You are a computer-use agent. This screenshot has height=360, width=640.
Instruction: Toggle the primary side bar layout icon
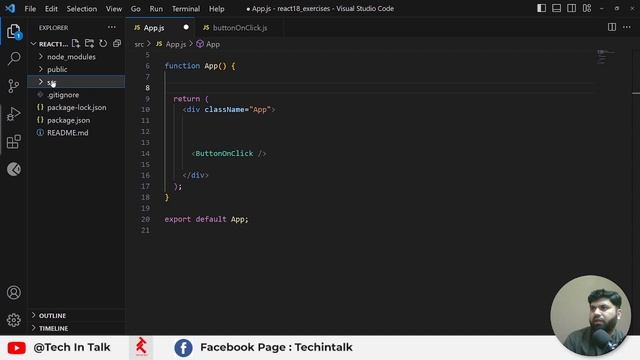(x=541, y=8)
